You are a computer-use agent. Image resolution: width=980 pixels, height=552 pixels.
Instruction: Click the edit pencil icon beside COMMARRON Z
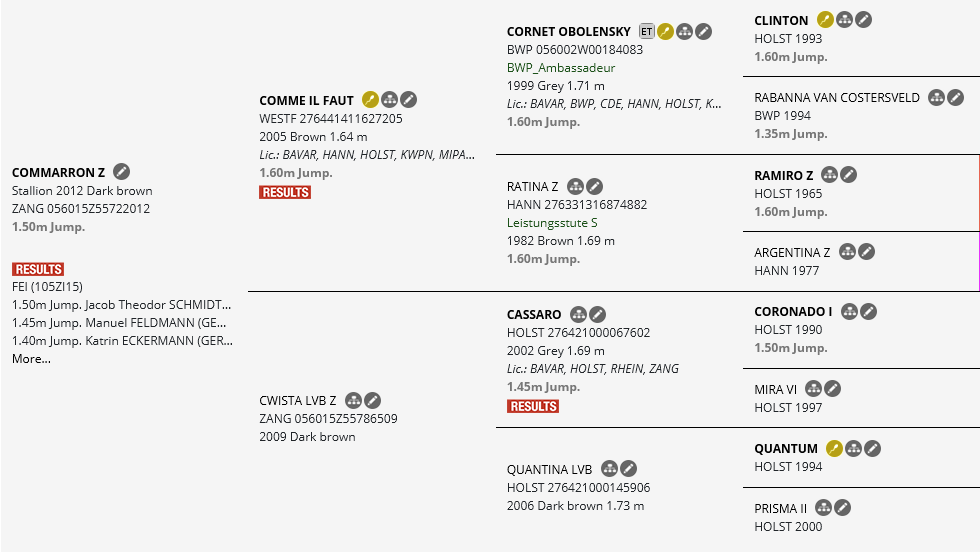click(122, 172)
